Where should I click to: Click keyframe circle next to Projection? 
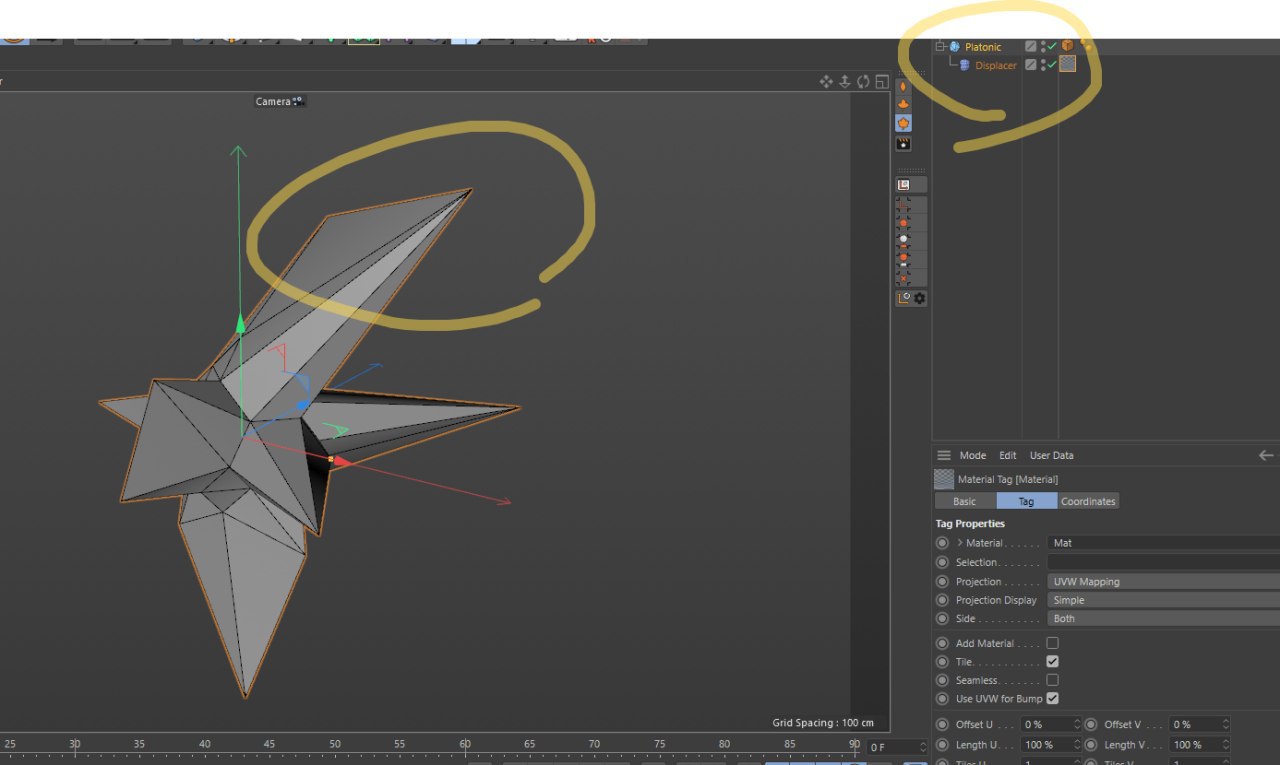pos(942,581)
